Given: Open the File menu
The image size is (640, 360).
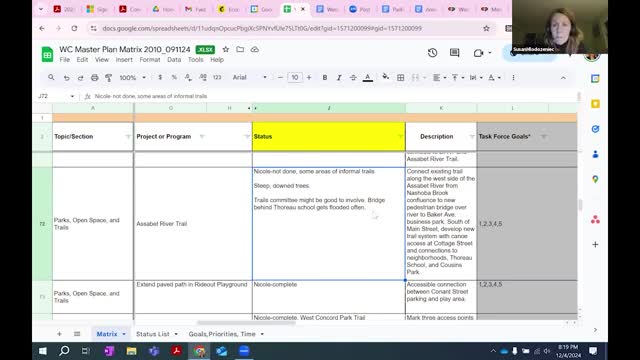Looking at the screenshot, I should [64, 60].
